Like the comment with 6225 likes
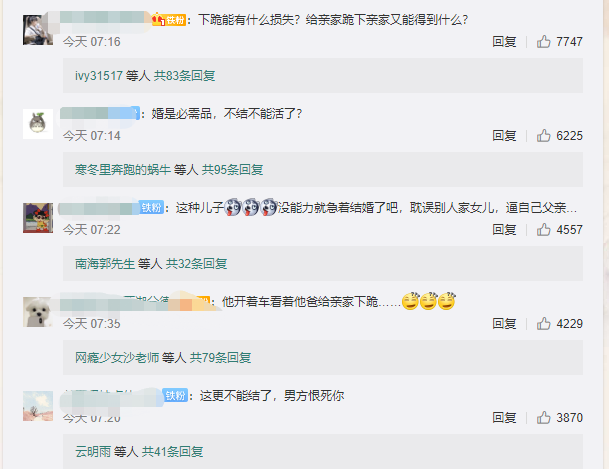 543,135
